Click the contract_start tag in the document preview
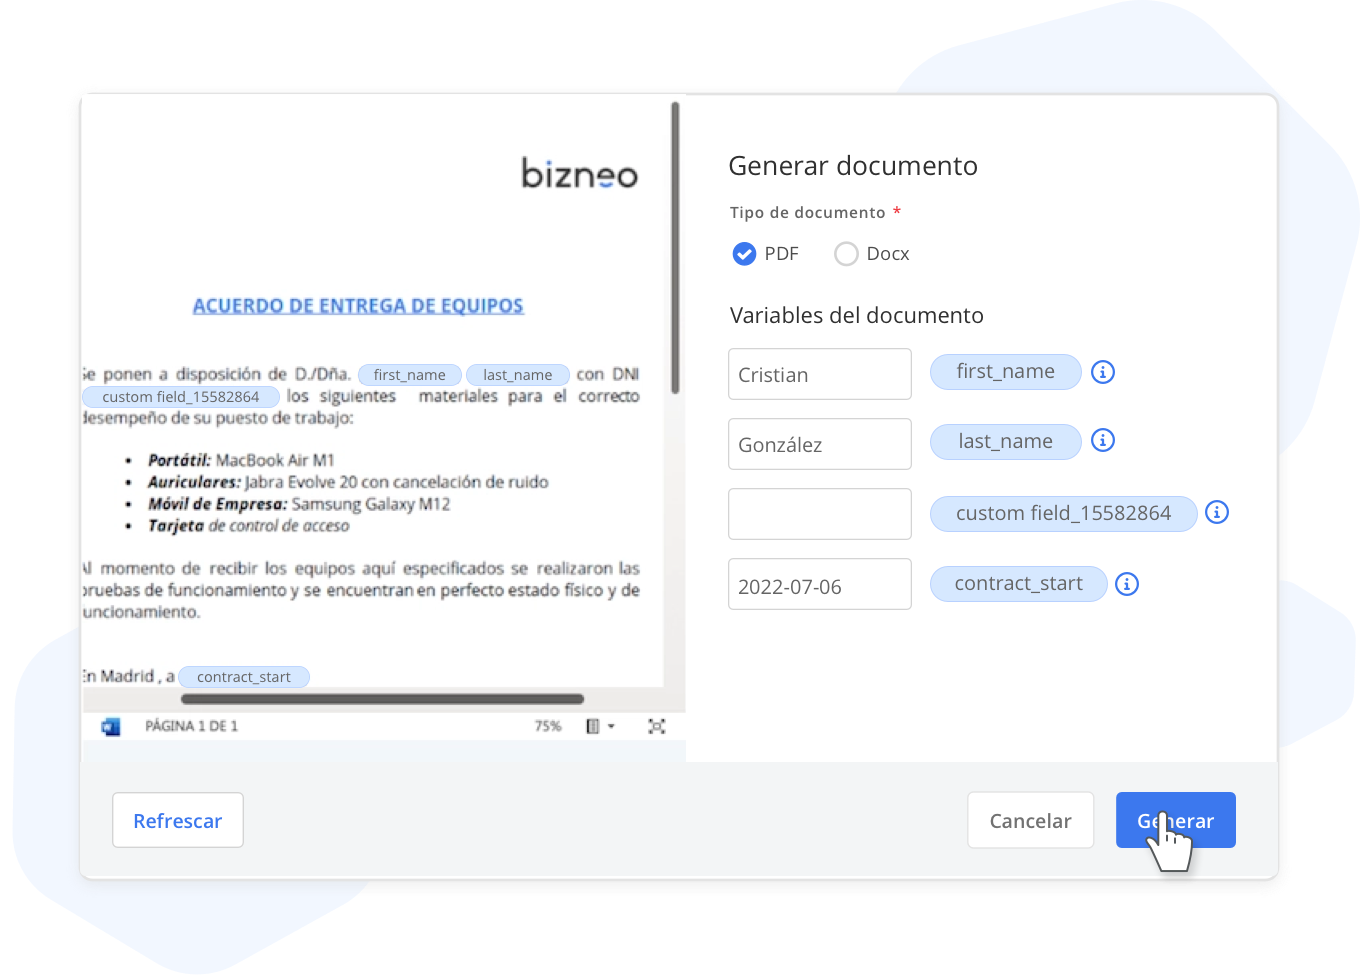 244,676
